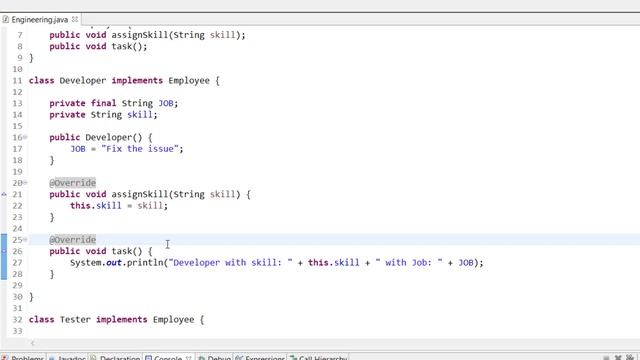The height and width of the screenshot is (360, 640).
Task: Click the left arrow of horizontal scrollbar
Action: [33, 343]
